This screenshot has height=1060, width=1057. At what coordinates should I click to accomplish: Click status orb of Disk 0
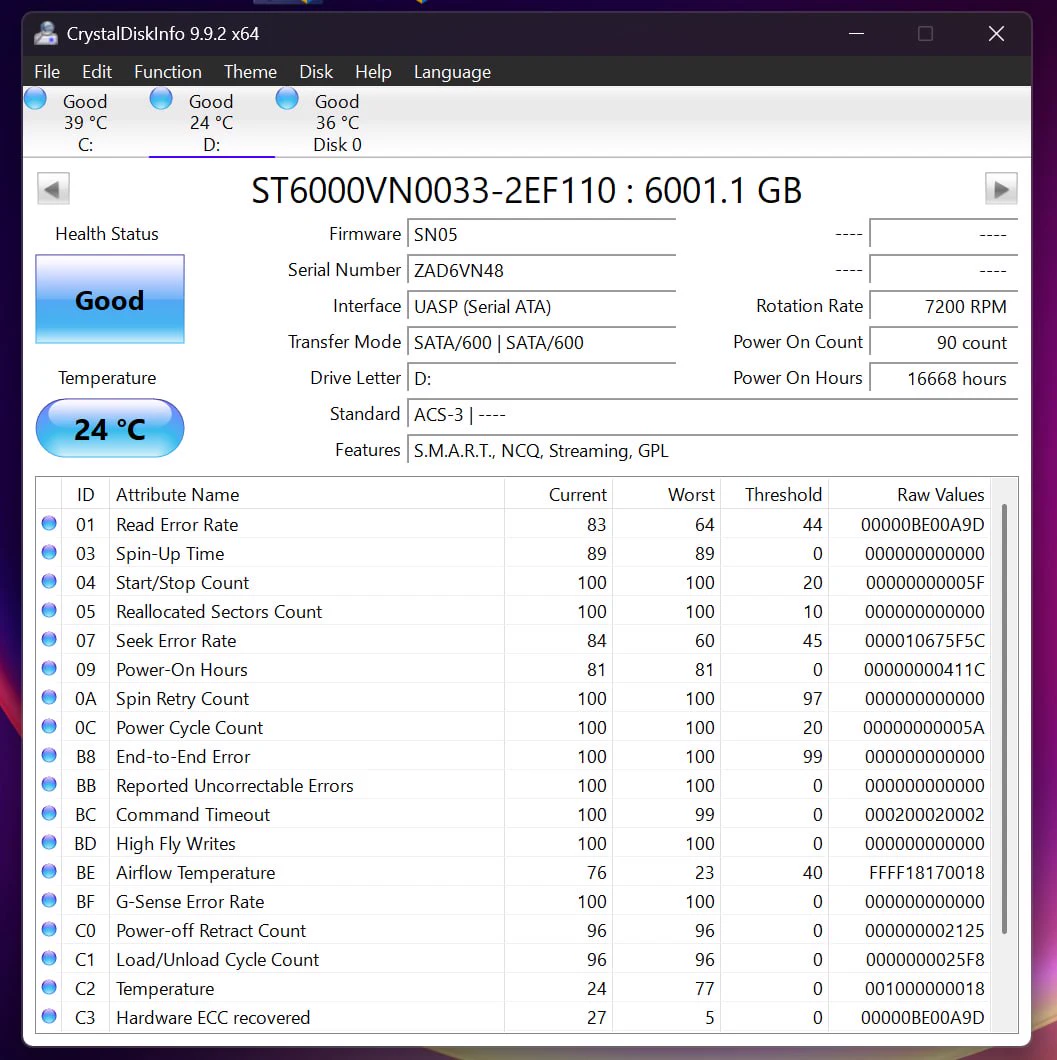tap(287, 99)
